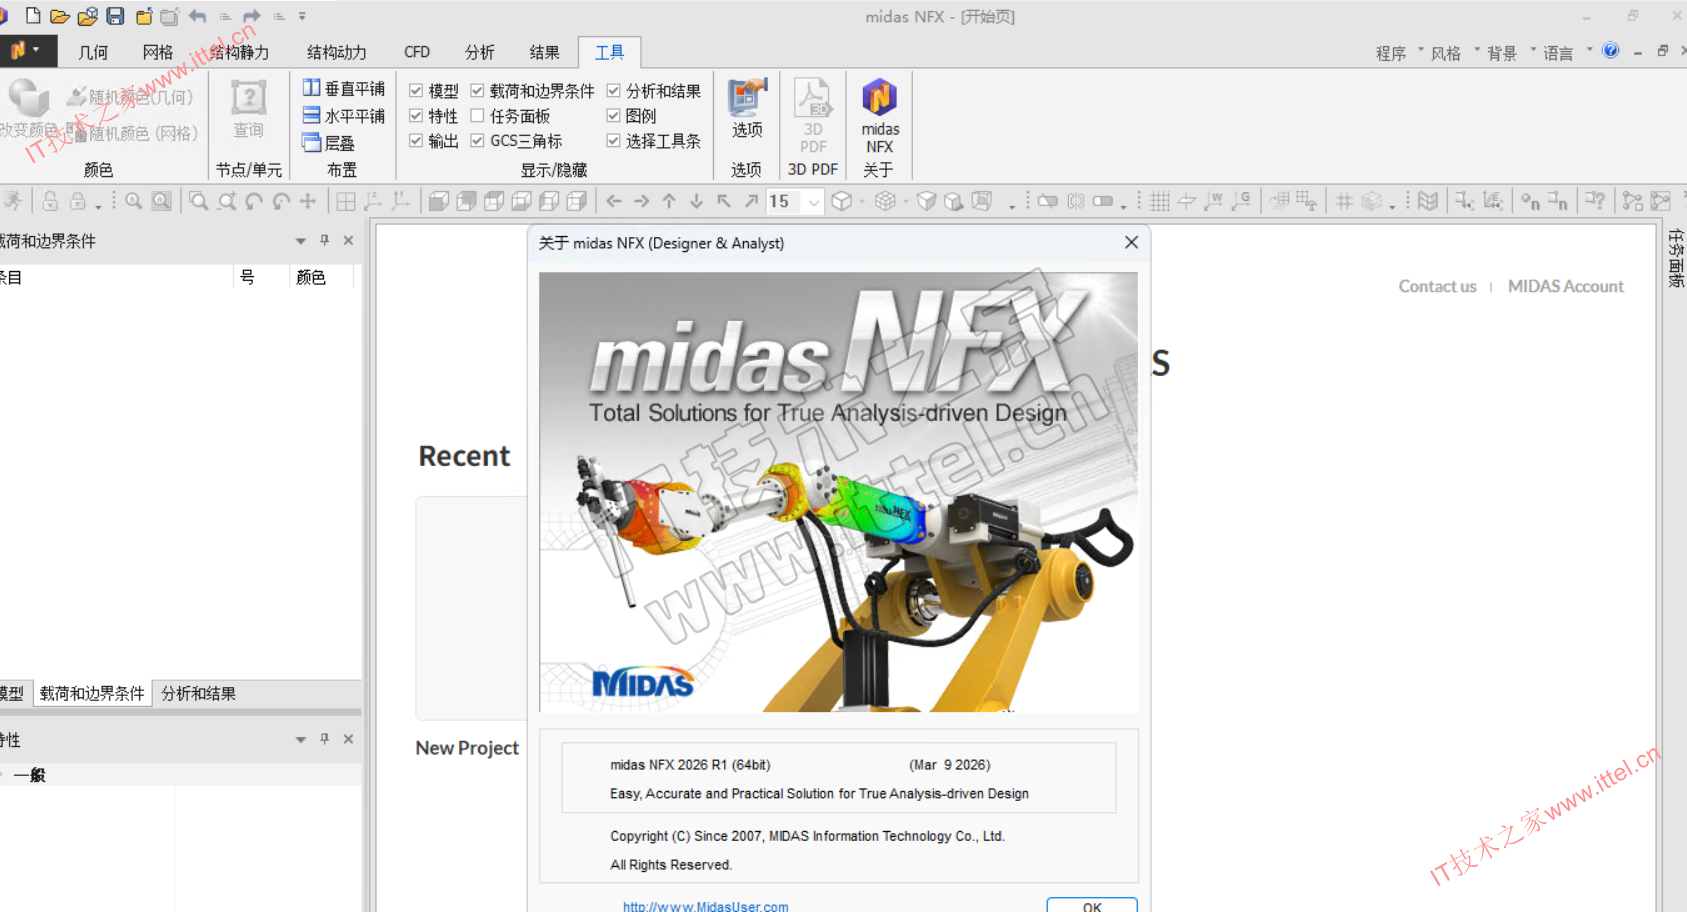Click OK in the about dialog
The height and width of the screenshot is (912, 1687).
coord(1091,905)
